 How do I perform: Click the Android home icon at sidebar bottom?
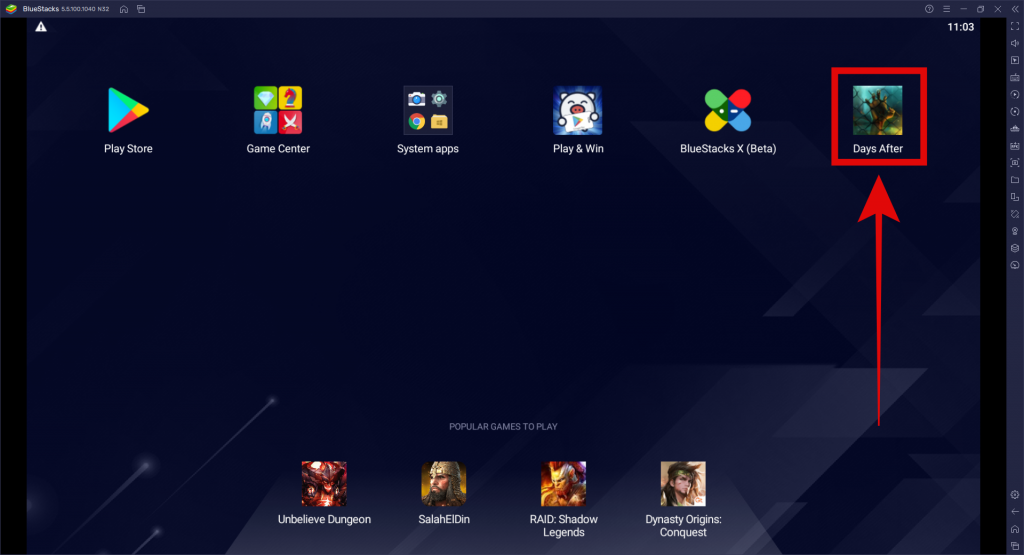pos(1015,529)
